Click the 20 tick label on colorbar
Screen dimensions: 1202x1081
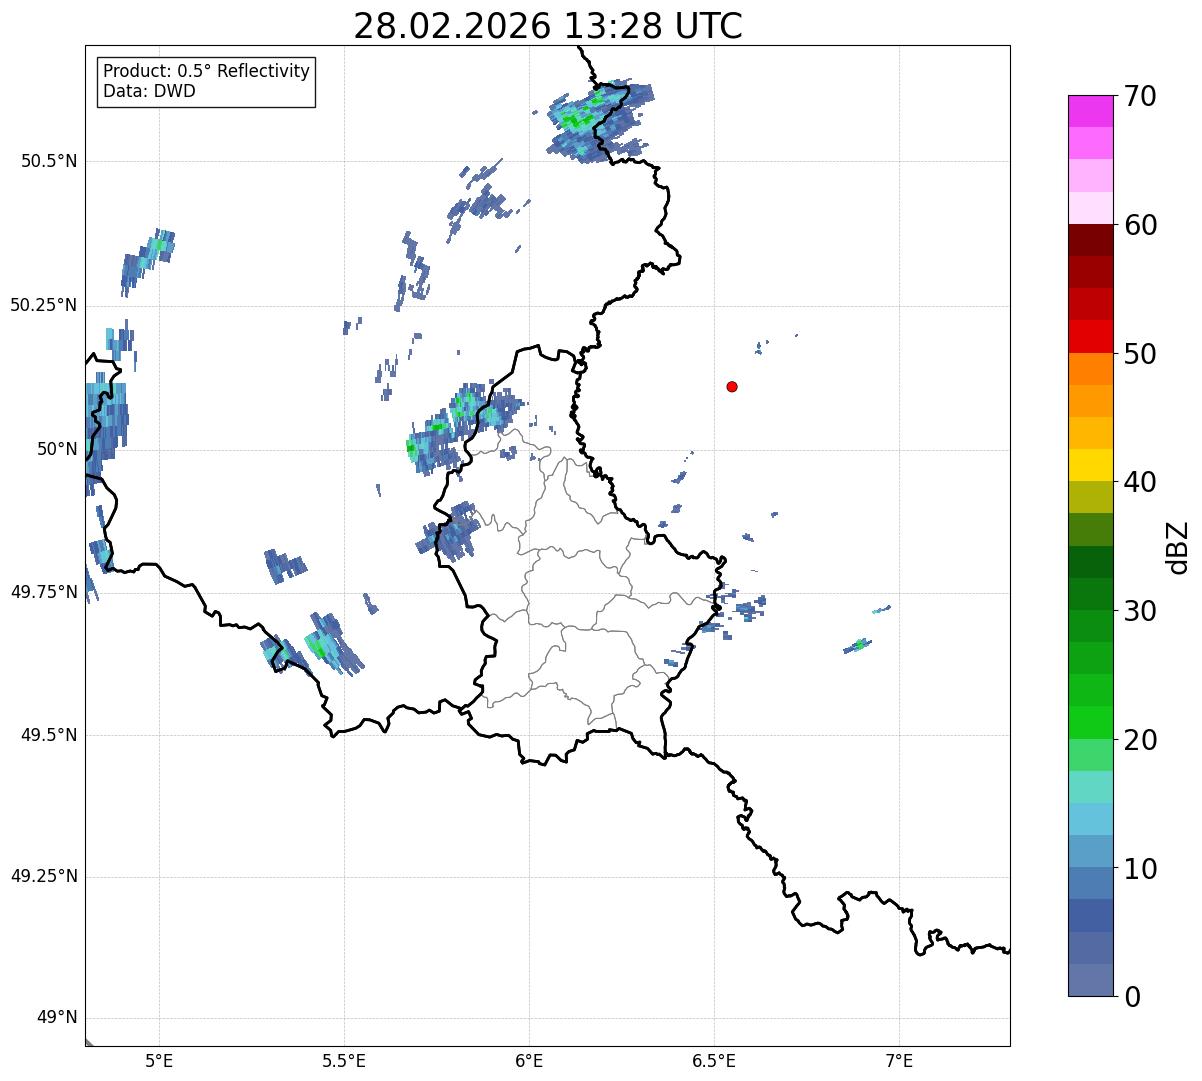coord(1140,740)
